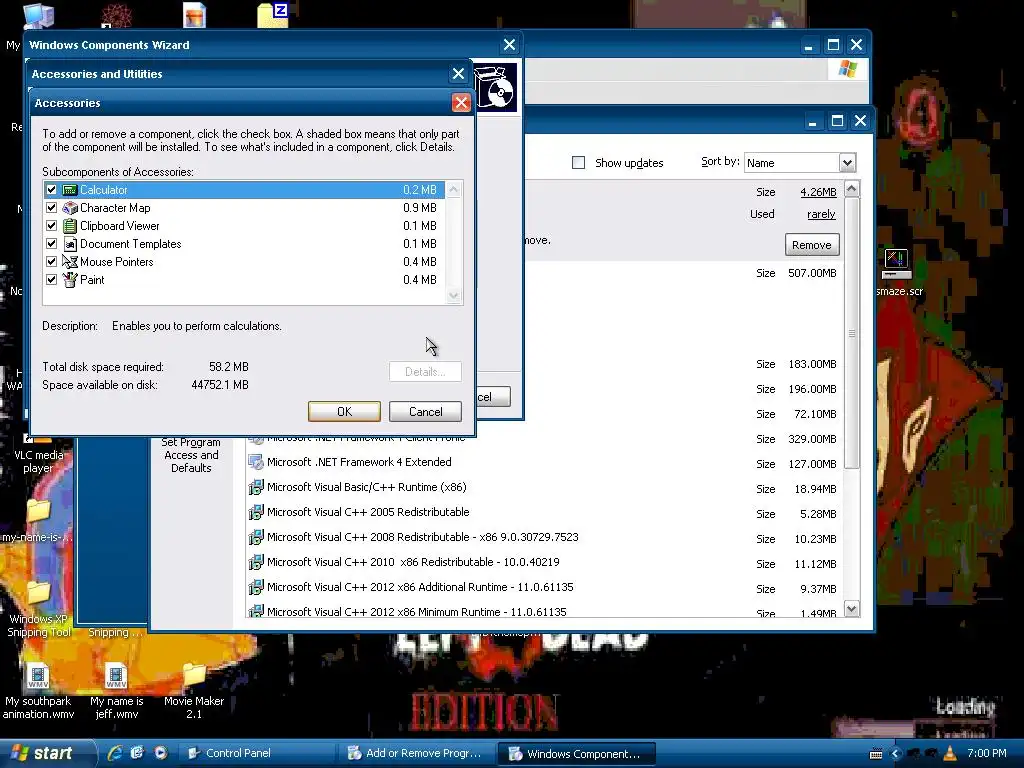Close the Accessories dialog with red X
Image resolution: width=1024 pixels, height=768 pixels.
461,103
